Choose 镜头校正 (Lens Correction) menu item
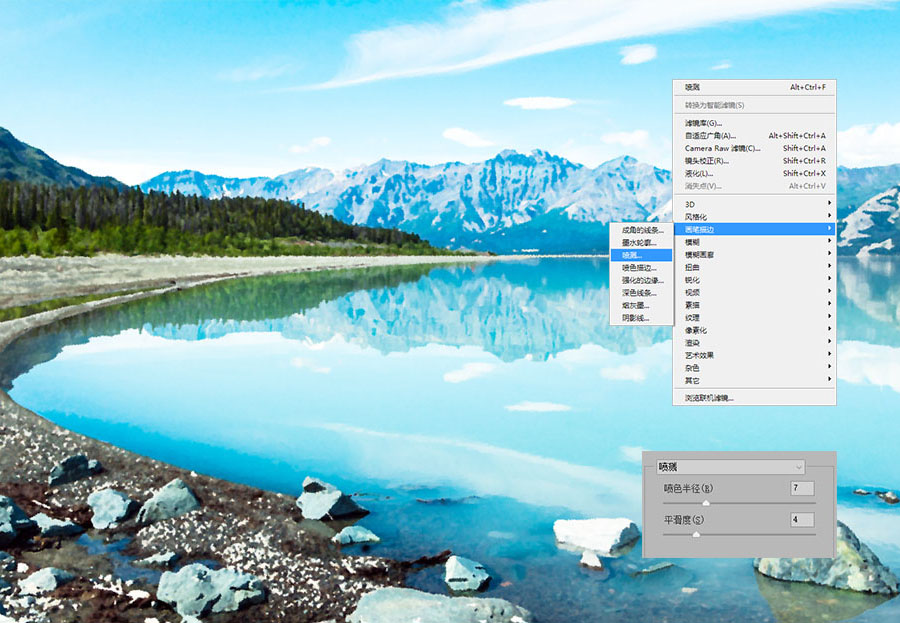The image size is (900, 623). 754,161
